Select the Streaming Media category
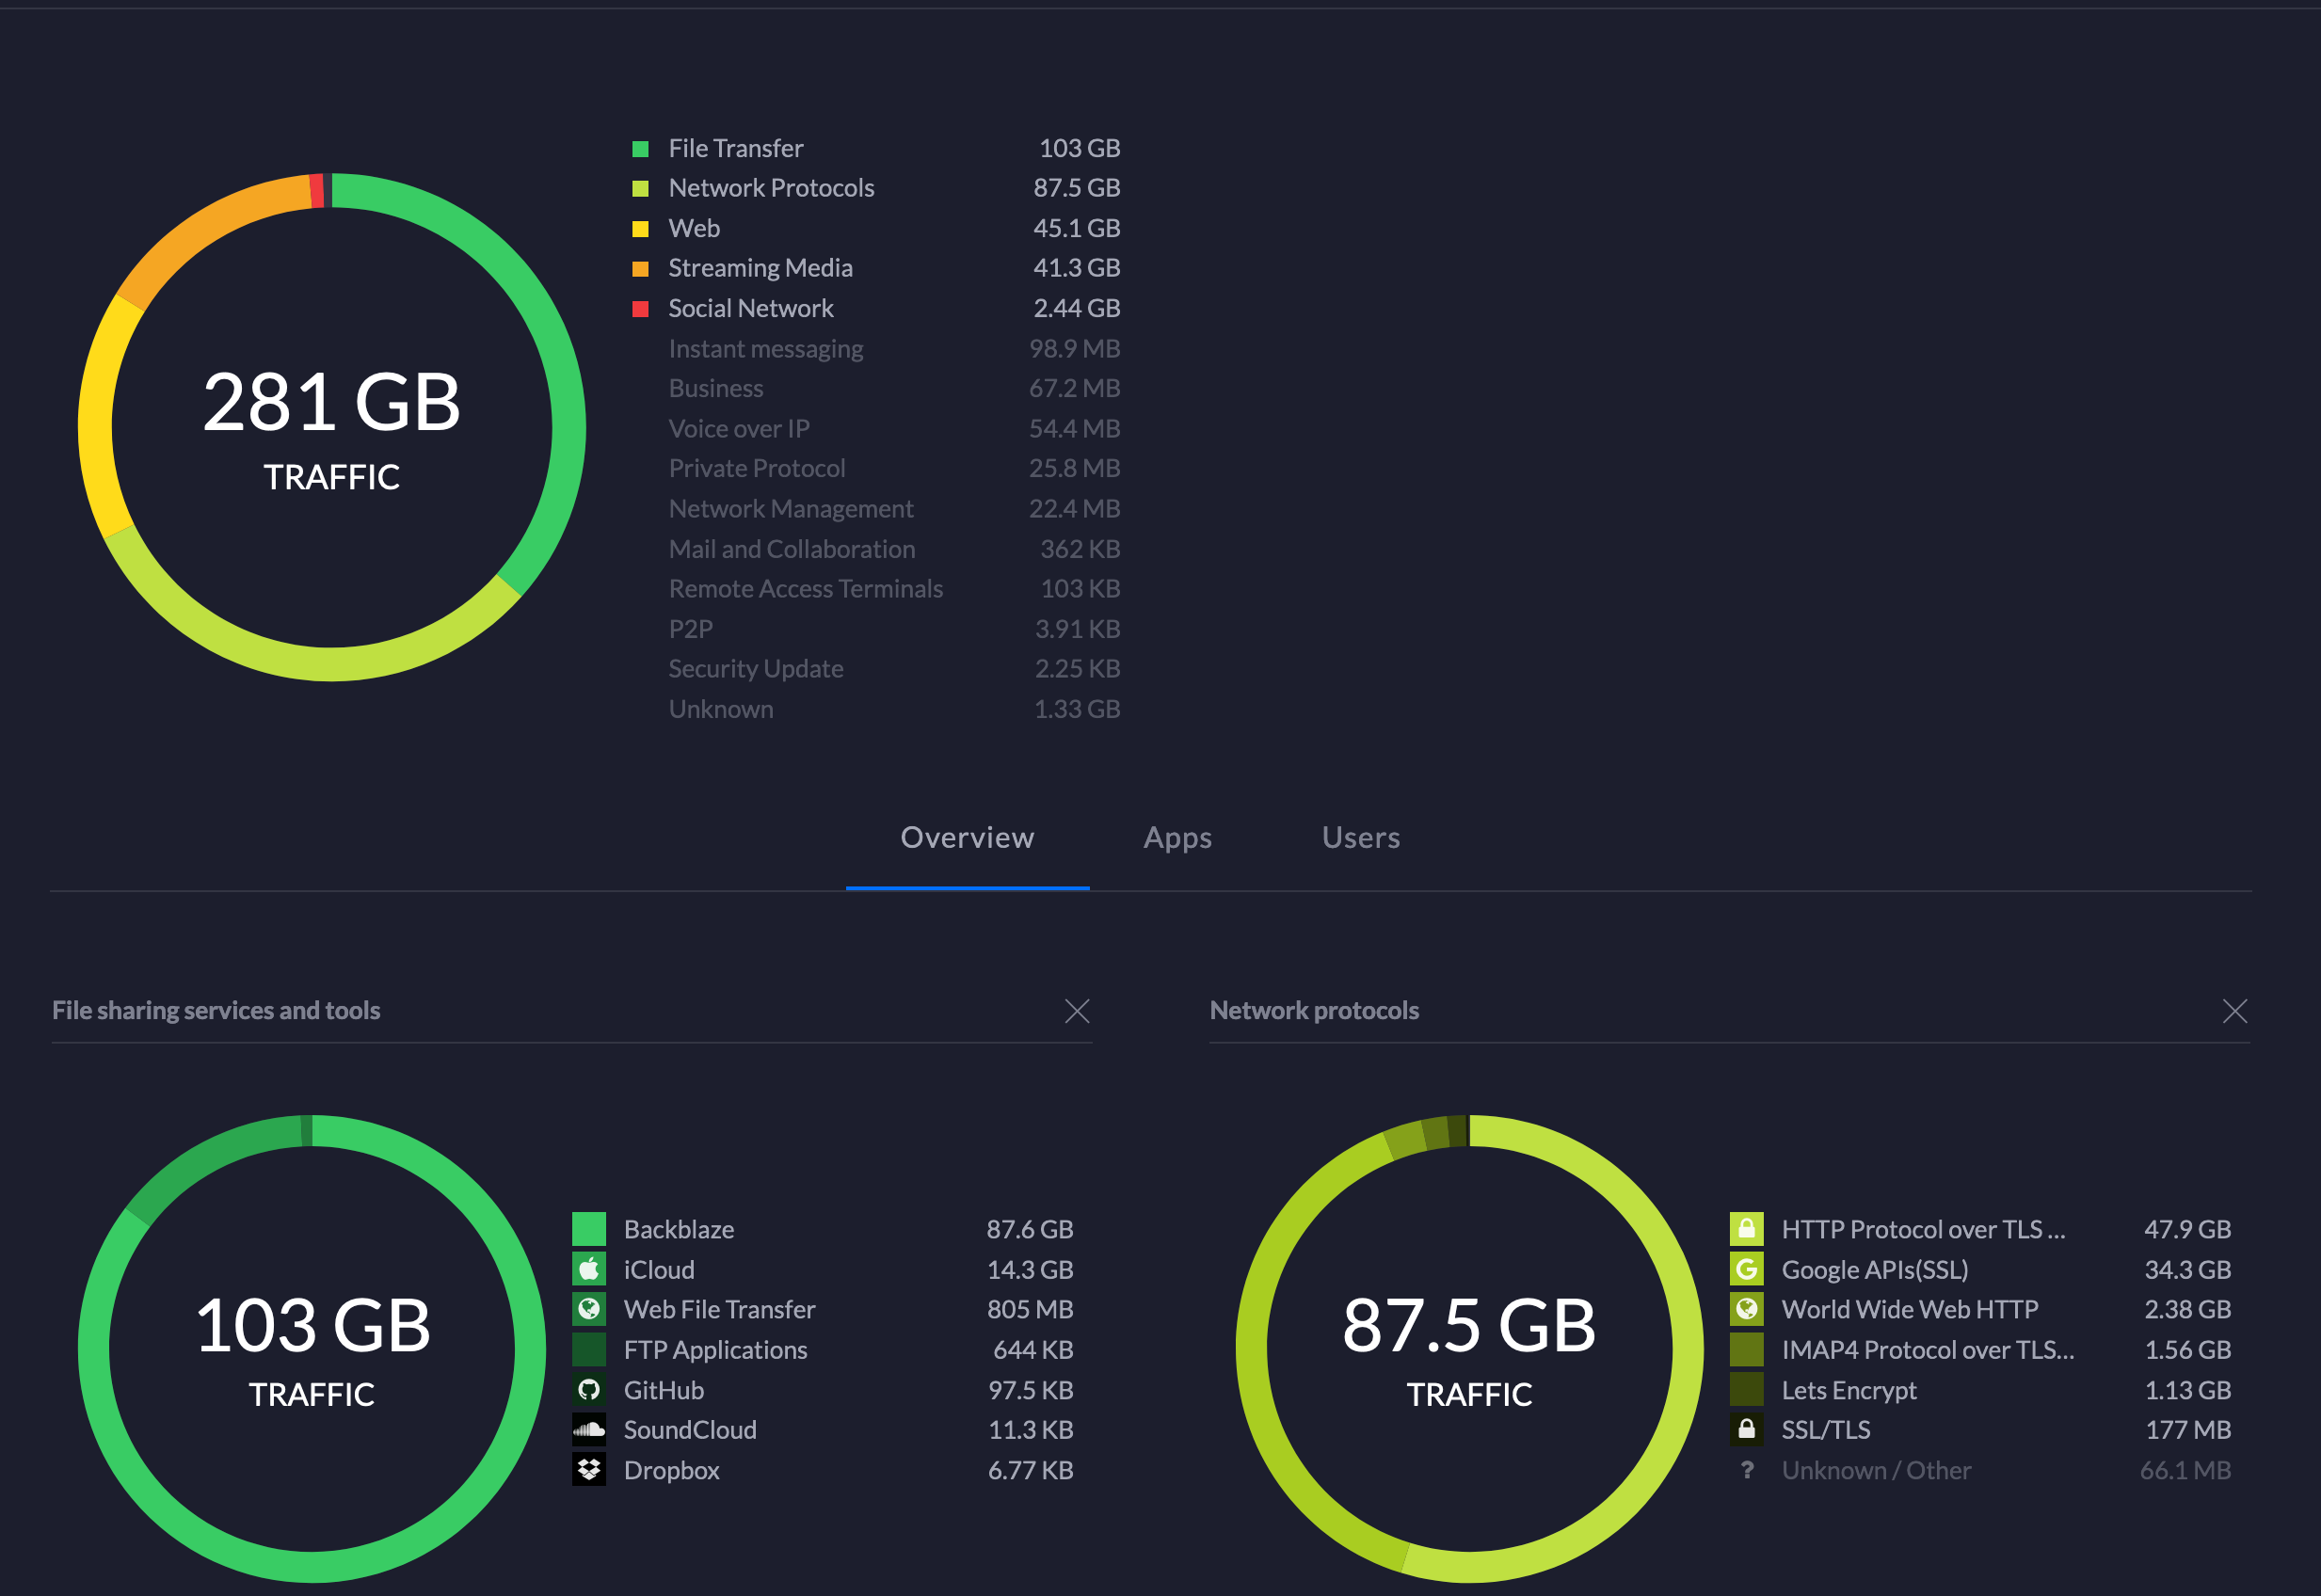The width and height of the screenshot is (2321, 1596). pos(760,268)
